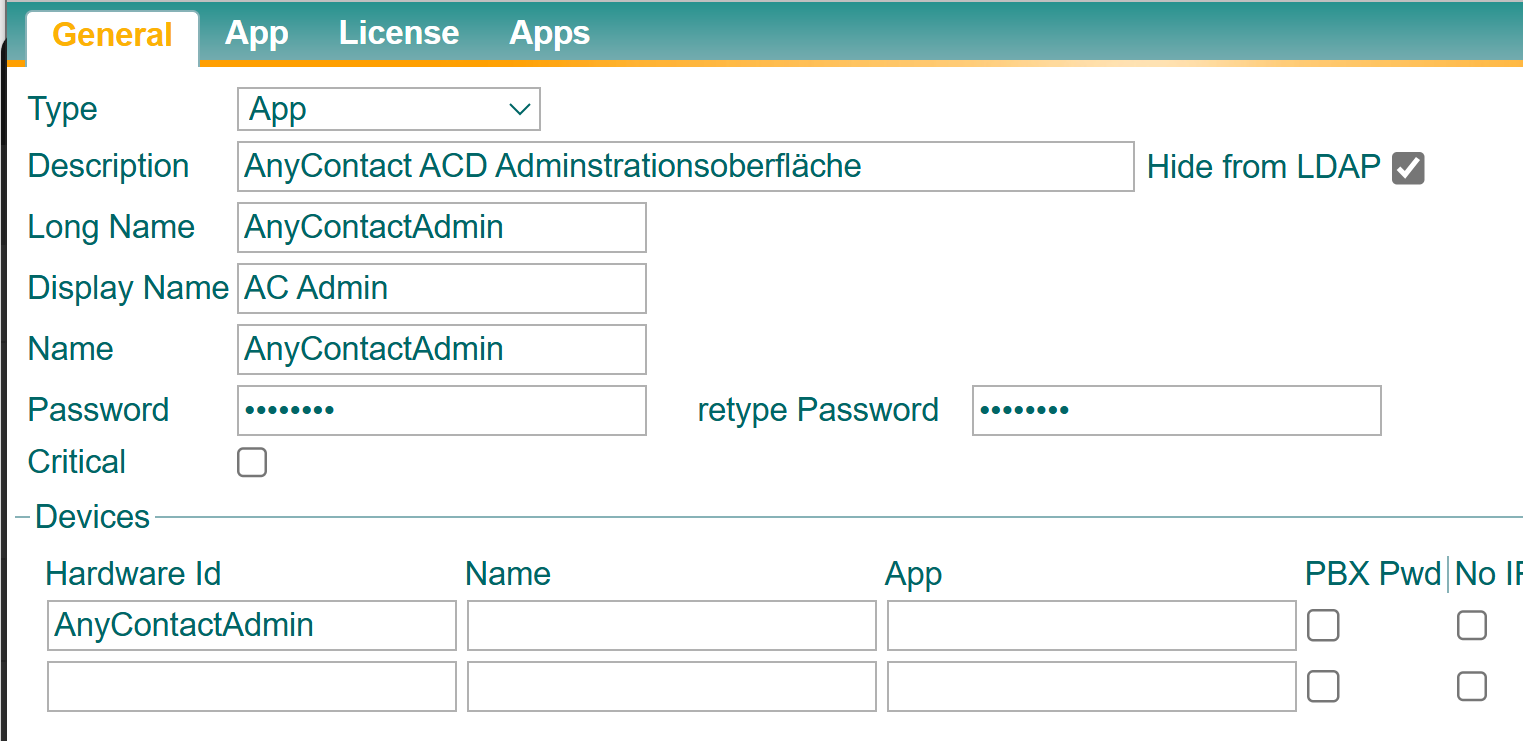Enable No IP checkbox in first device row

pos(1471,626)
